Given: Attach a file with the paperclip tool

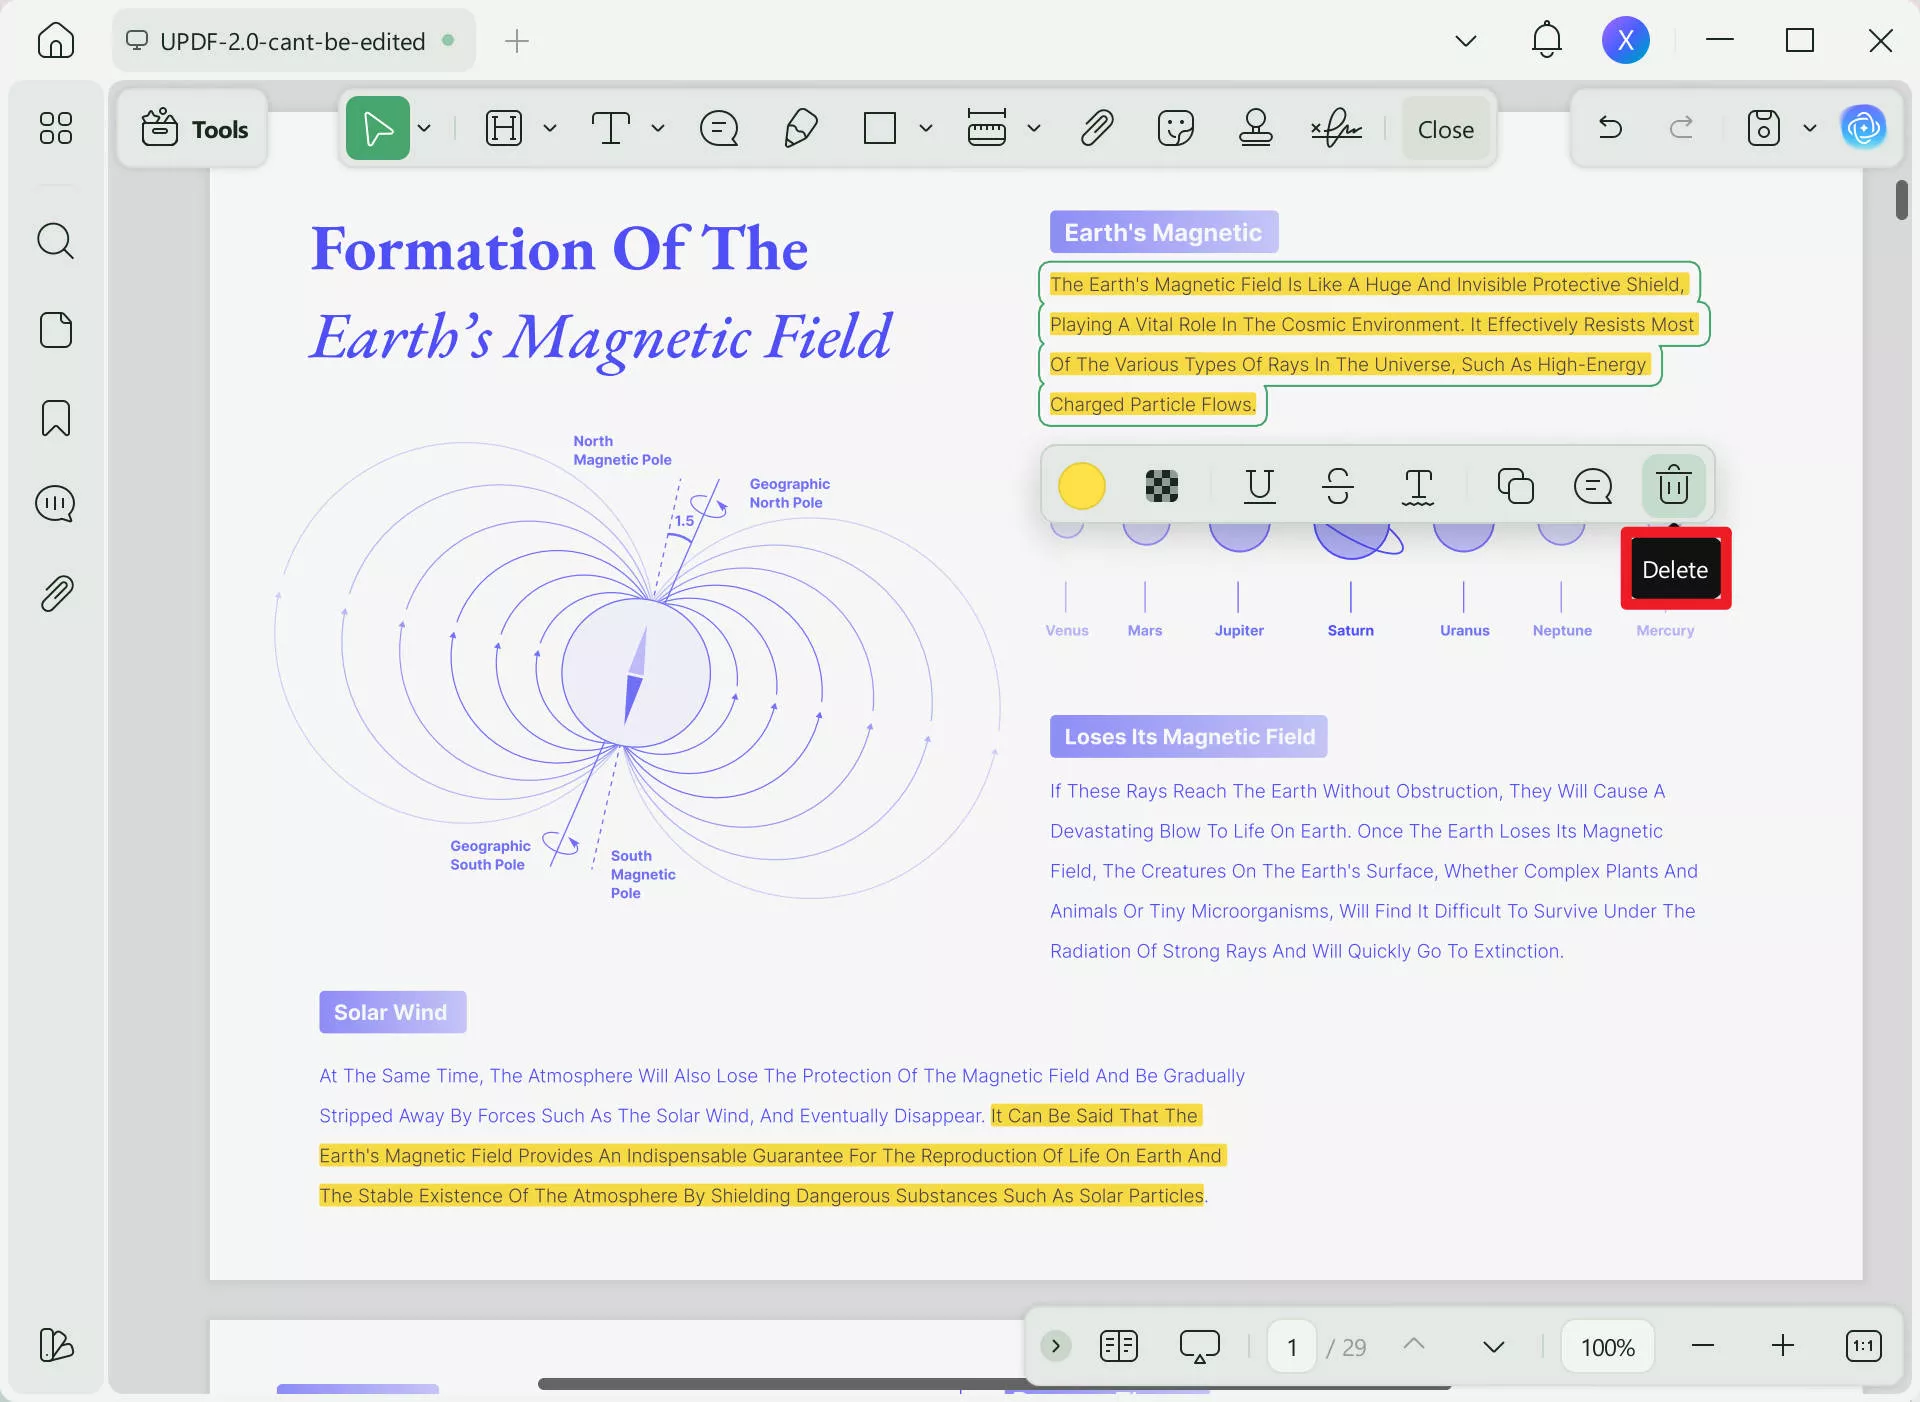Looking at the screenshot, I should pos(1096,128).
